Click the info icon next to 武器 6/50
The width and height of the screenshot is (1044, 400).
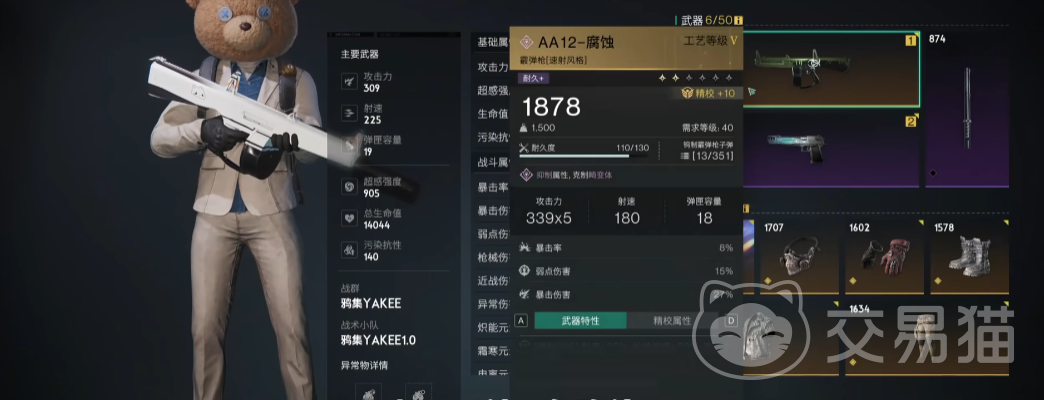click(738, 21)
